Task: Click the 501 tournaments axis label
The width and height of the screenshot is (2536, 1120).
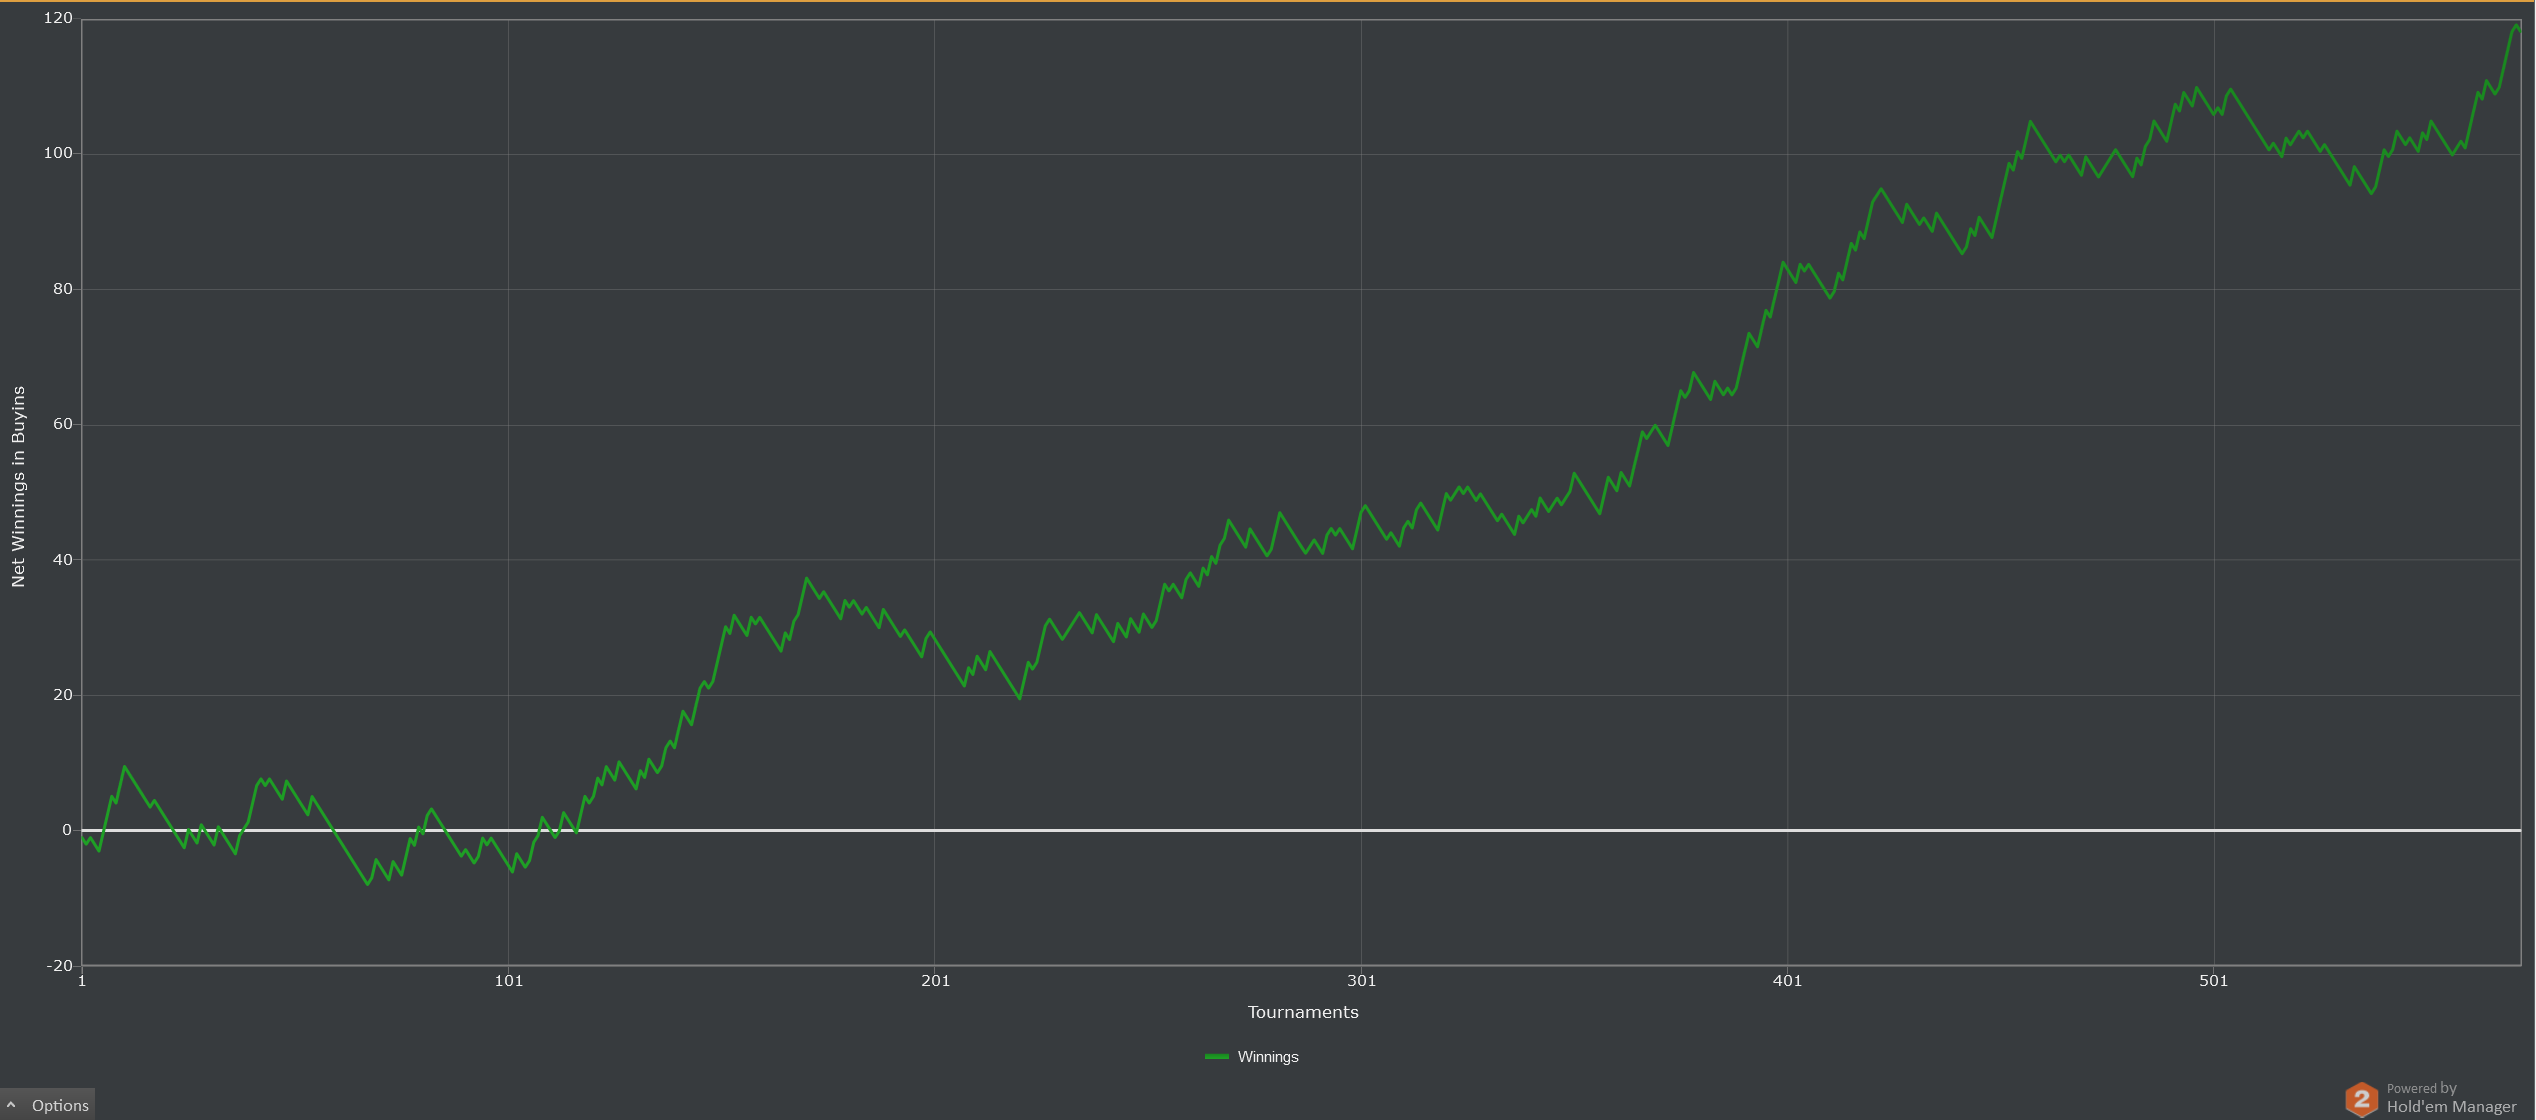Action: [2214, 981]
